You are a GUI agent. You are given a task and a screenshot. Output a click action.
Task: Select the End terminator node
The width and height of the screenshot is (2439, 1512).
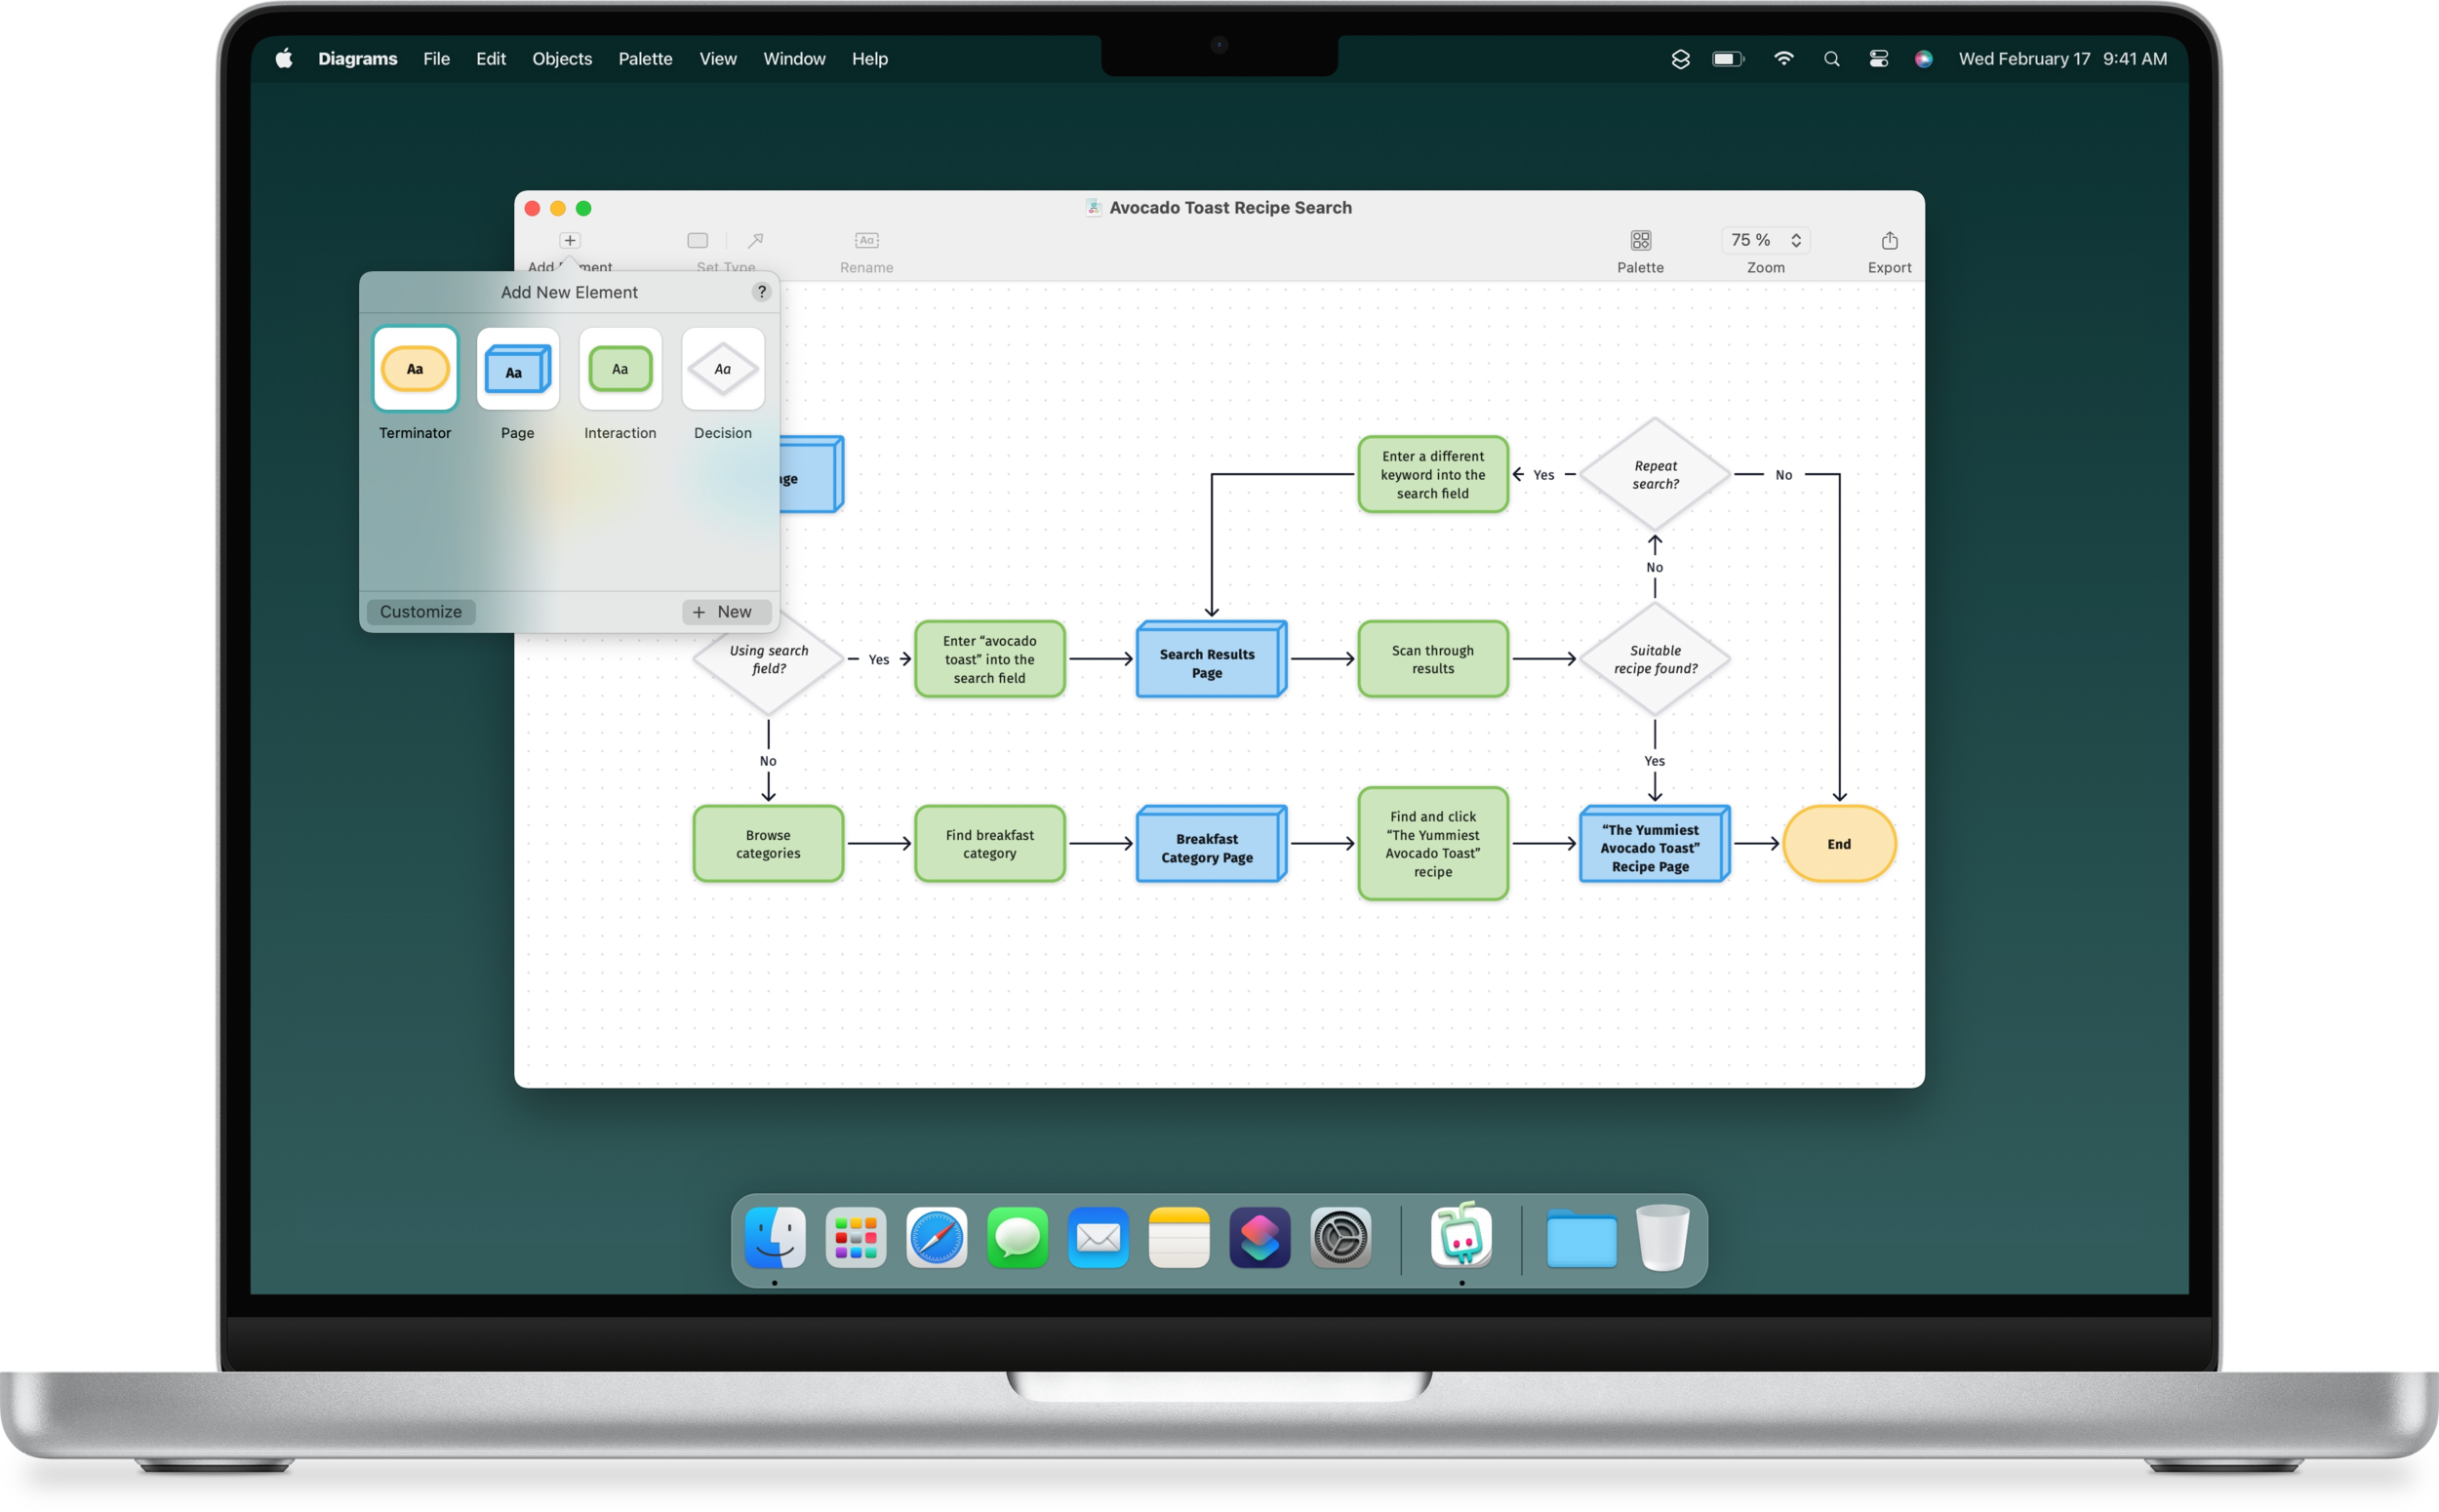[1838, 844]
